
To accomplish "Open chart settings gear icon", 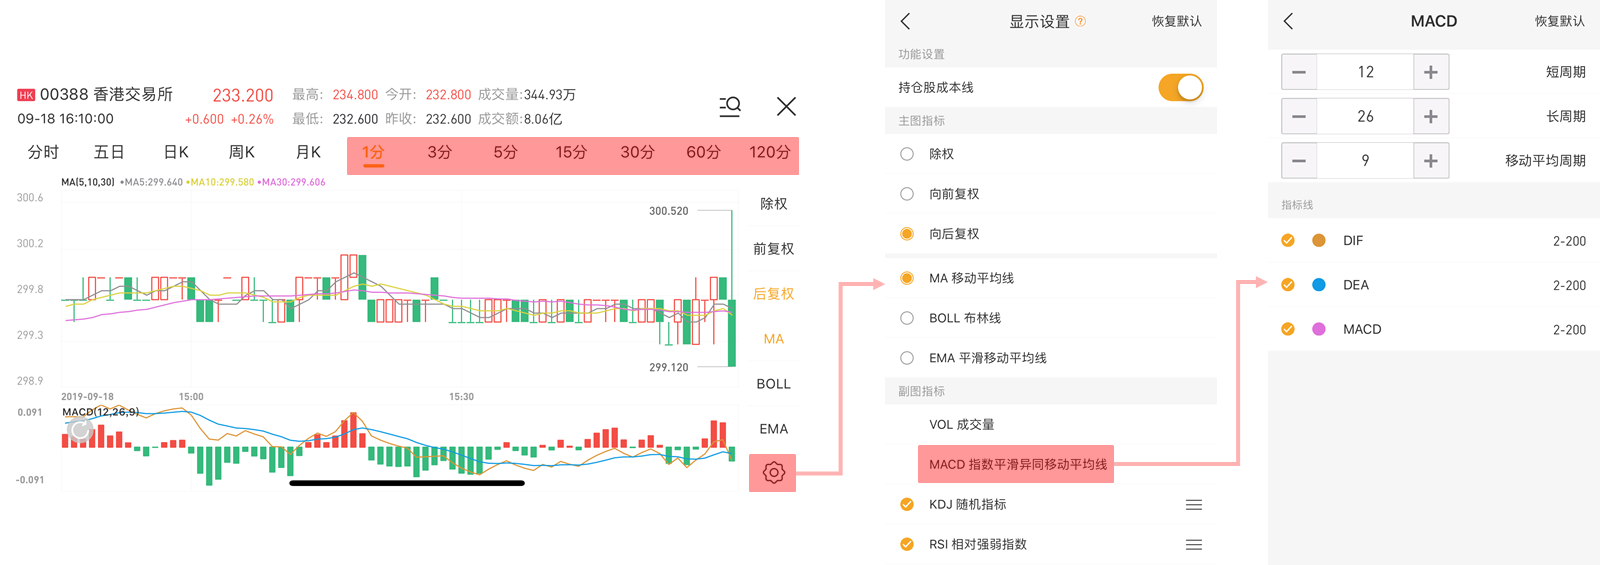I will tap(773, 472).
